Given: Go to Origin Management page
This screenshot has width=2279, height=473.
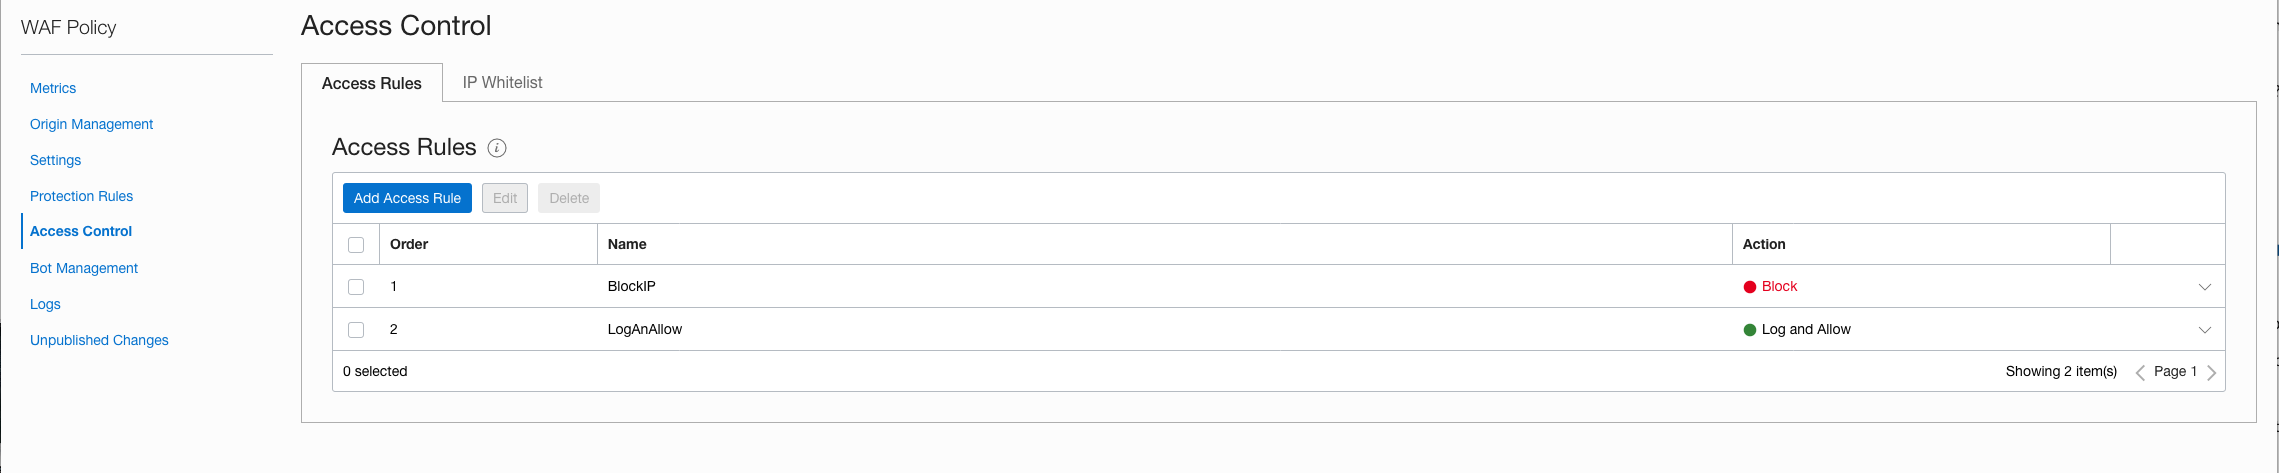Looking at the screenshot, I should [x=91, y=124].
